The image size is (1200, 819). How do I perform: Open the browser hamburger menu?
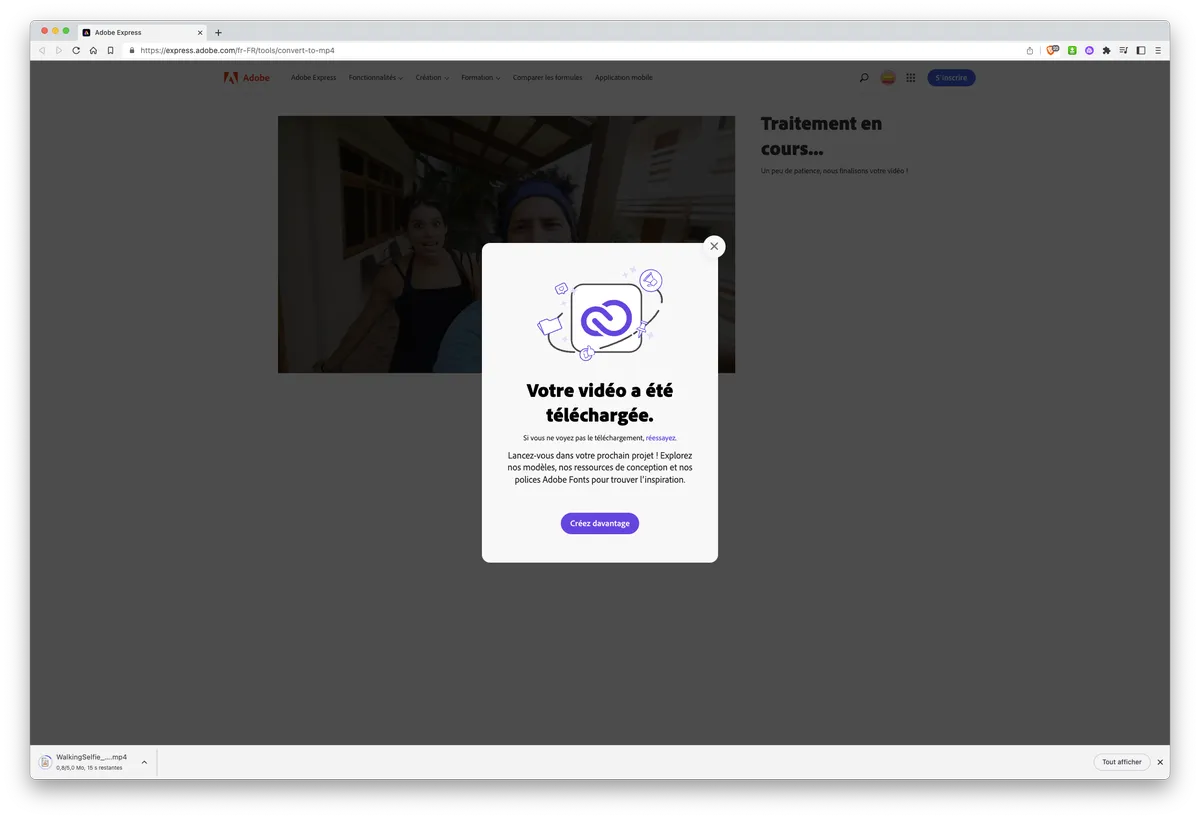point(1158,50)
